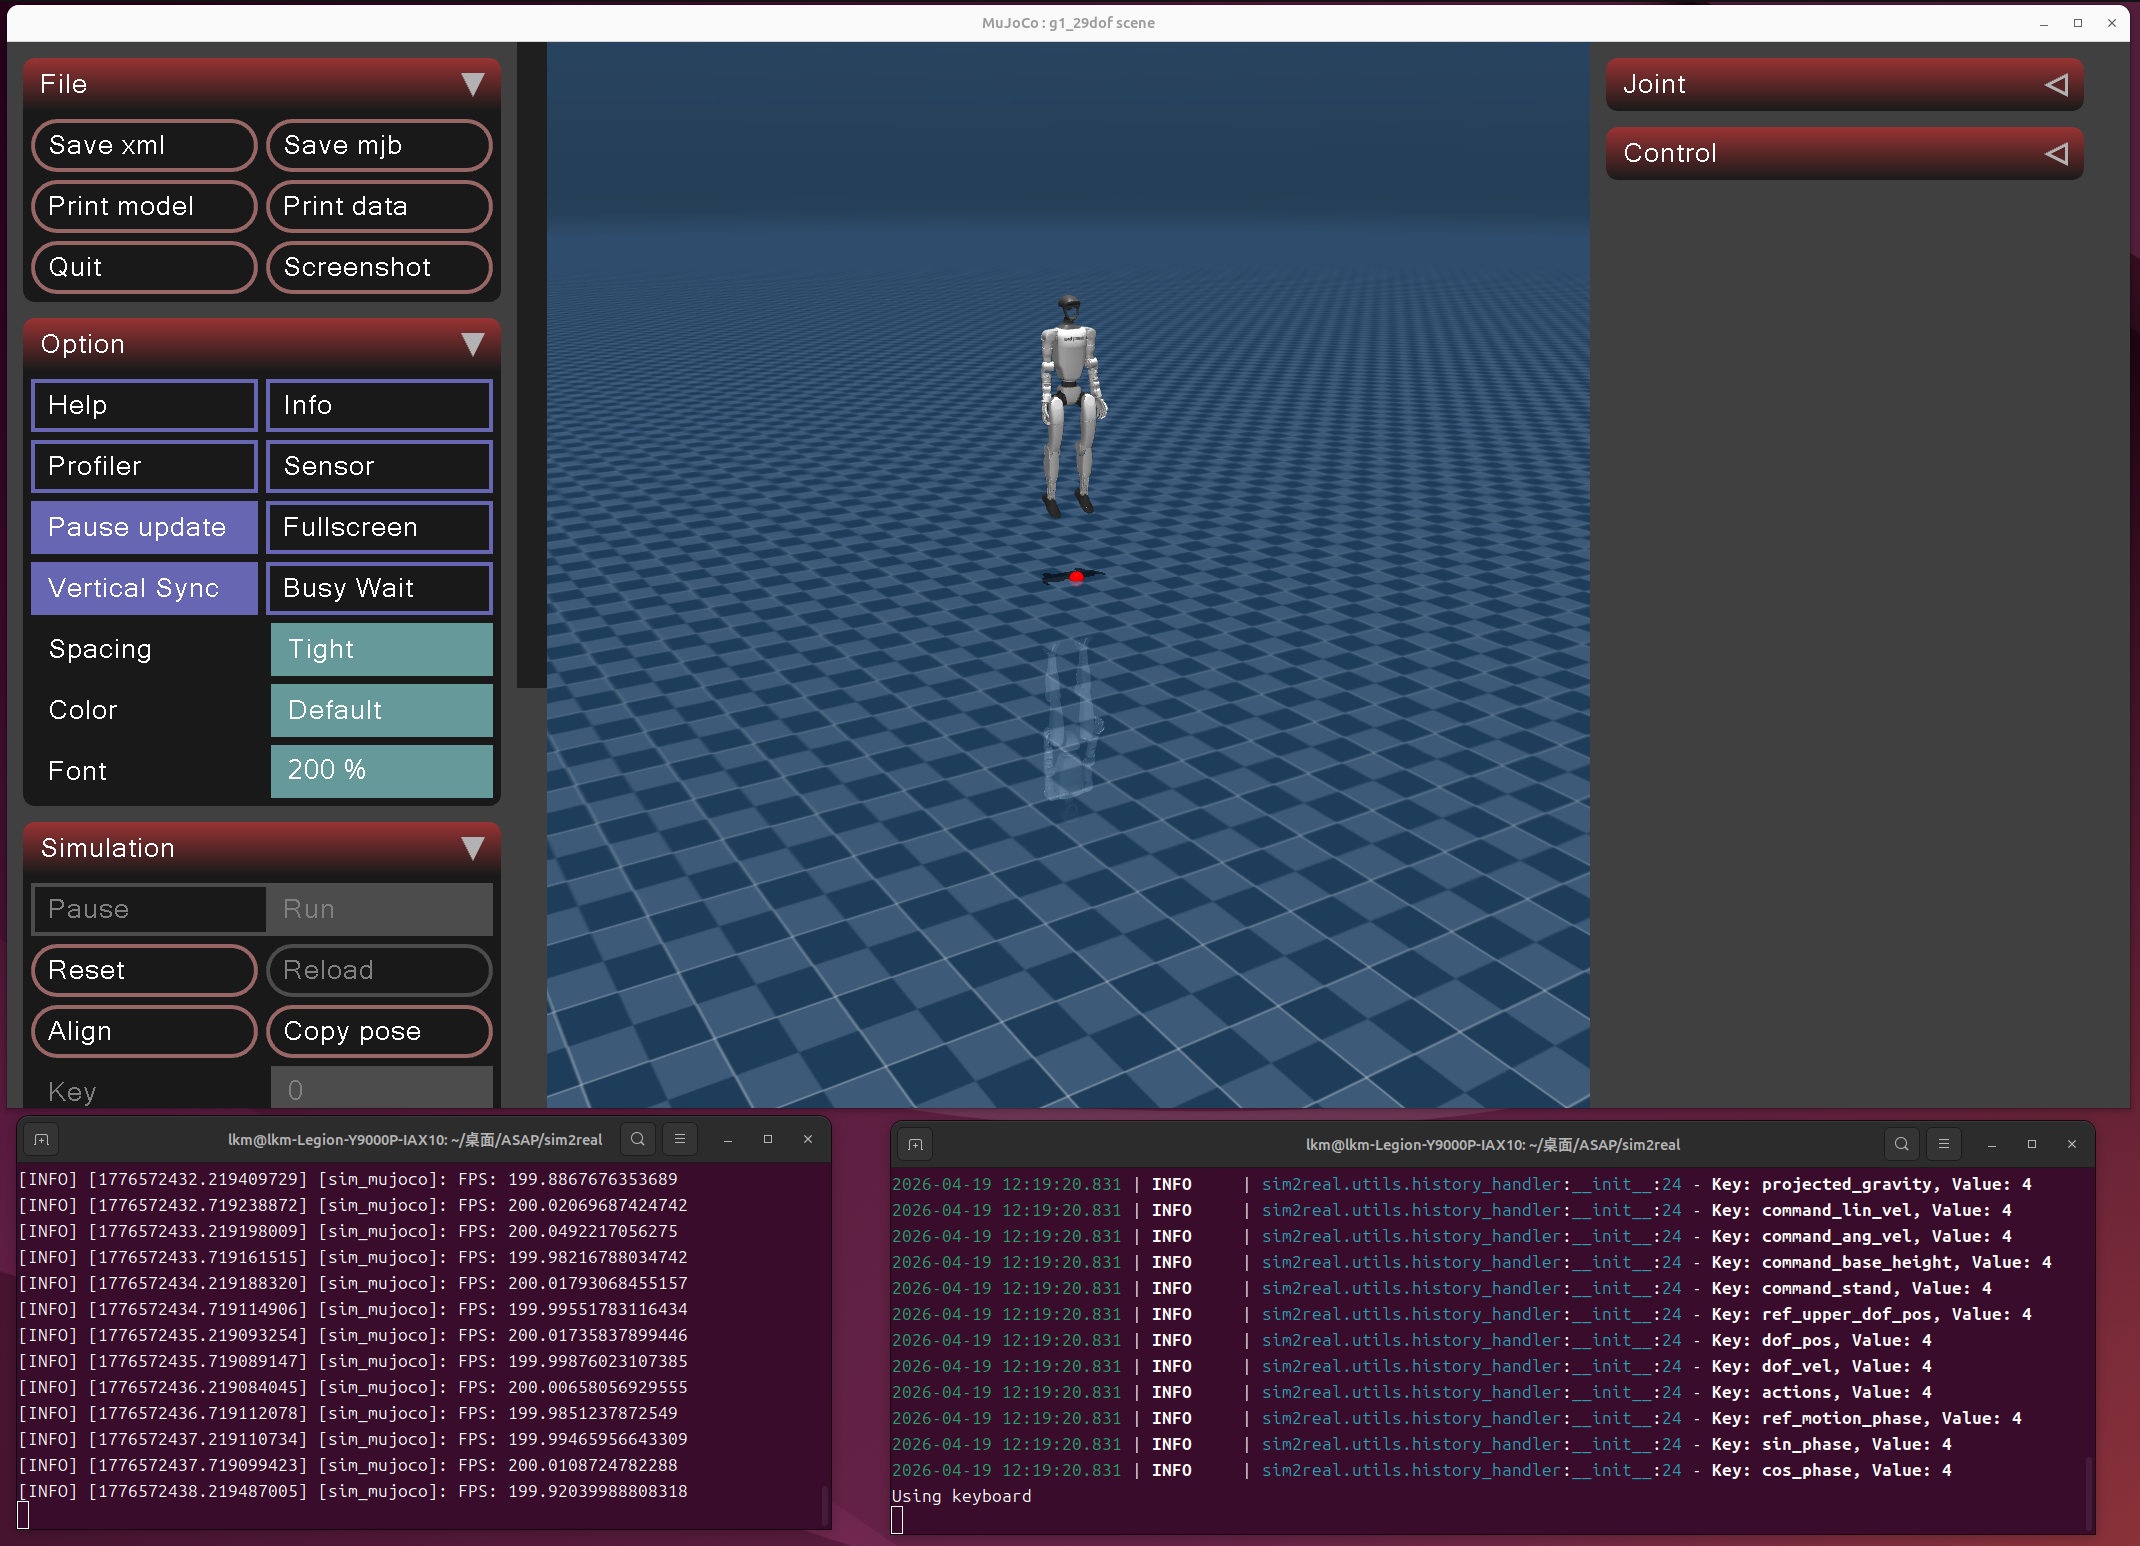The height and width of the screenshot is (1546, 2140).
Task: Click new tab icon in right terminal
Action: pyautogui.click(x=915, y=1144)
